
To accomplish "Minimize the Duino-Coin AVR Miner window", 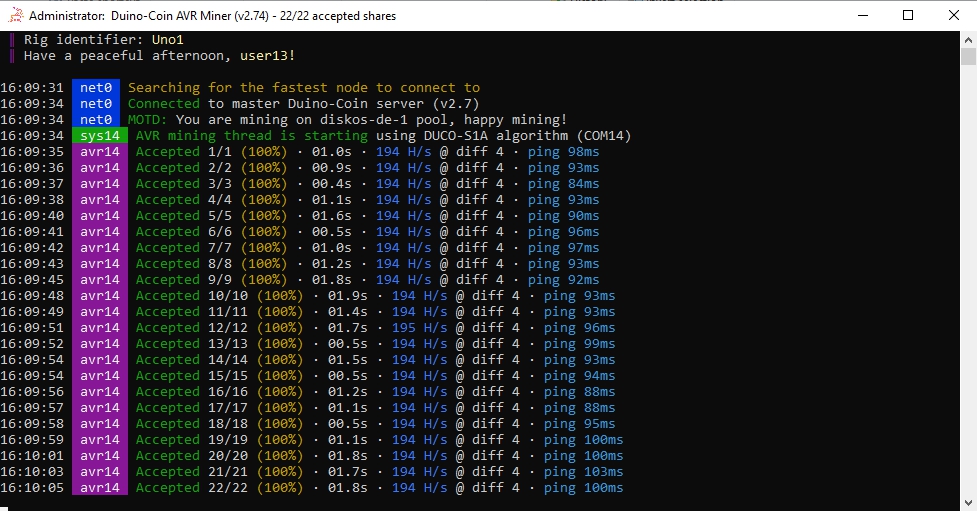I will click(863, 16).
